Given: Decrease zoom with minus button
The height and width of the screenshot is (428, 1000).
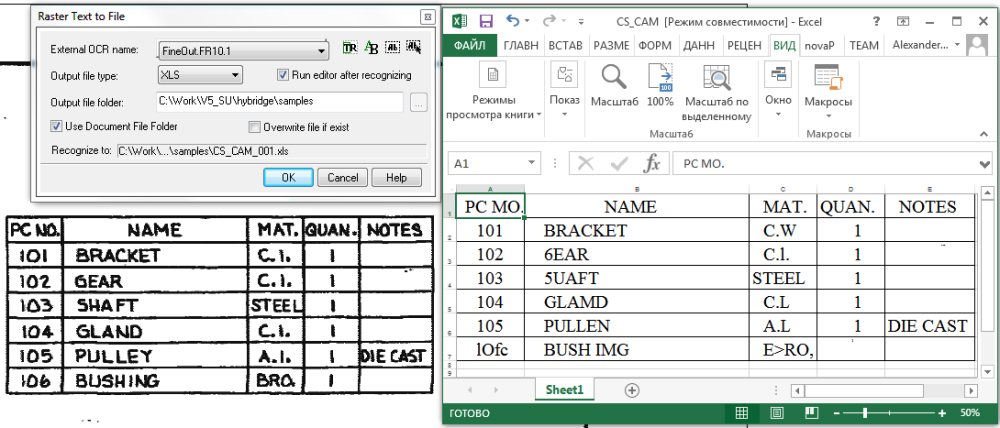Looking at the screenshot, I should (x=837, y=413).
